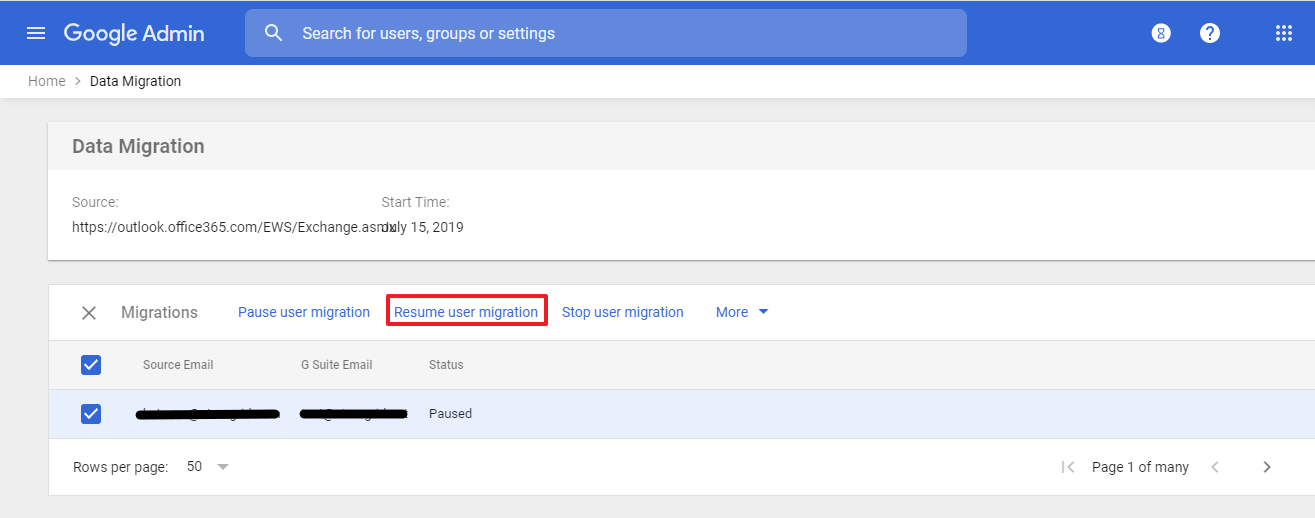Expand the More dropdown
Image resolution: width=1315 pixels, height=518 pixels.
(742, 312)
